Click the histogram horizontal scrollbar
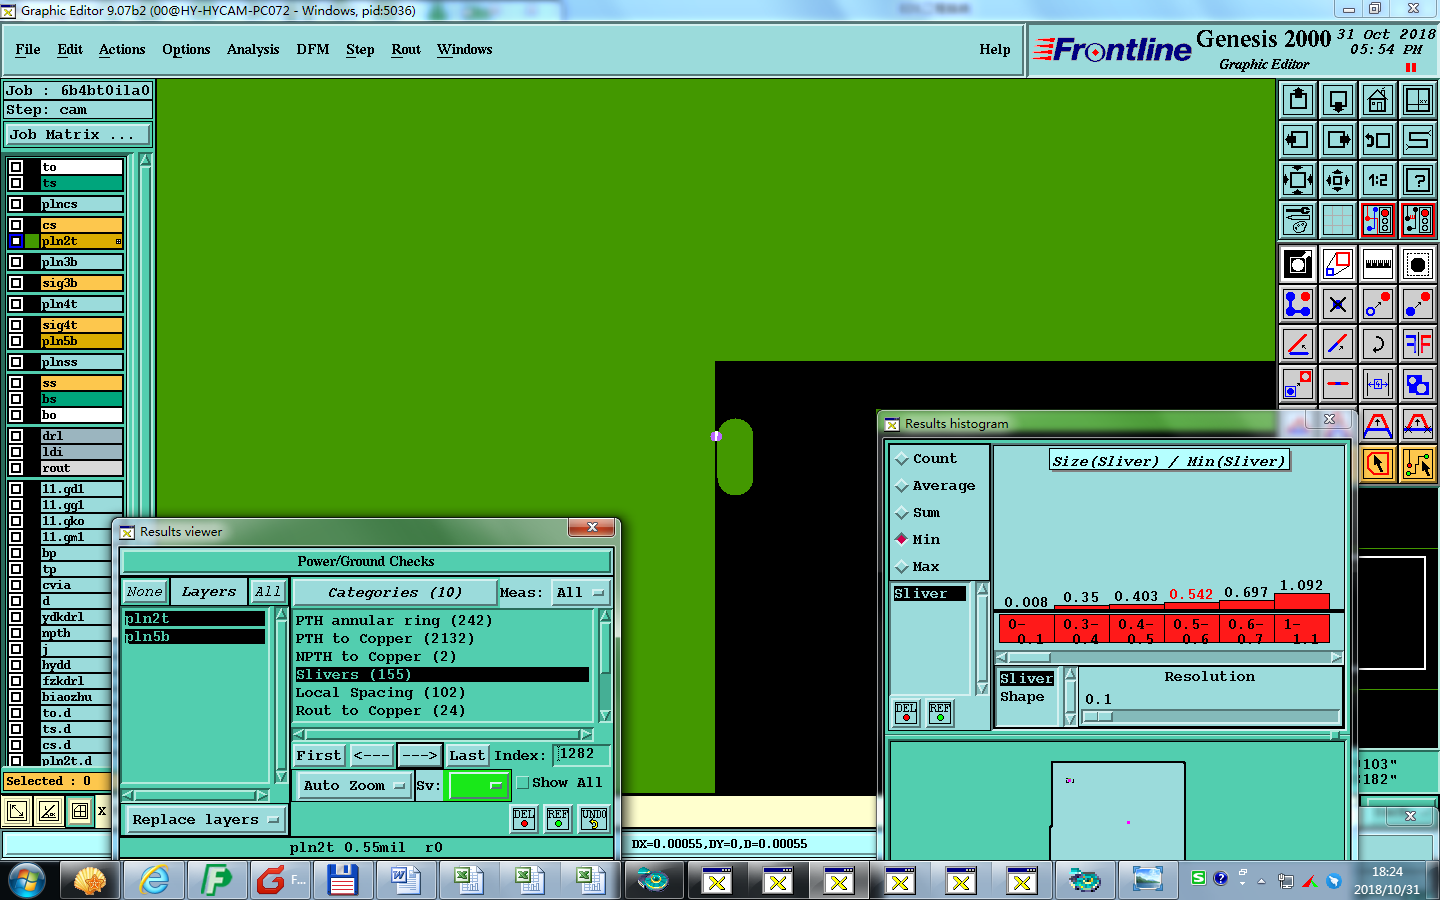Viewport: 1440px width, 900px height. (1169, 657)
